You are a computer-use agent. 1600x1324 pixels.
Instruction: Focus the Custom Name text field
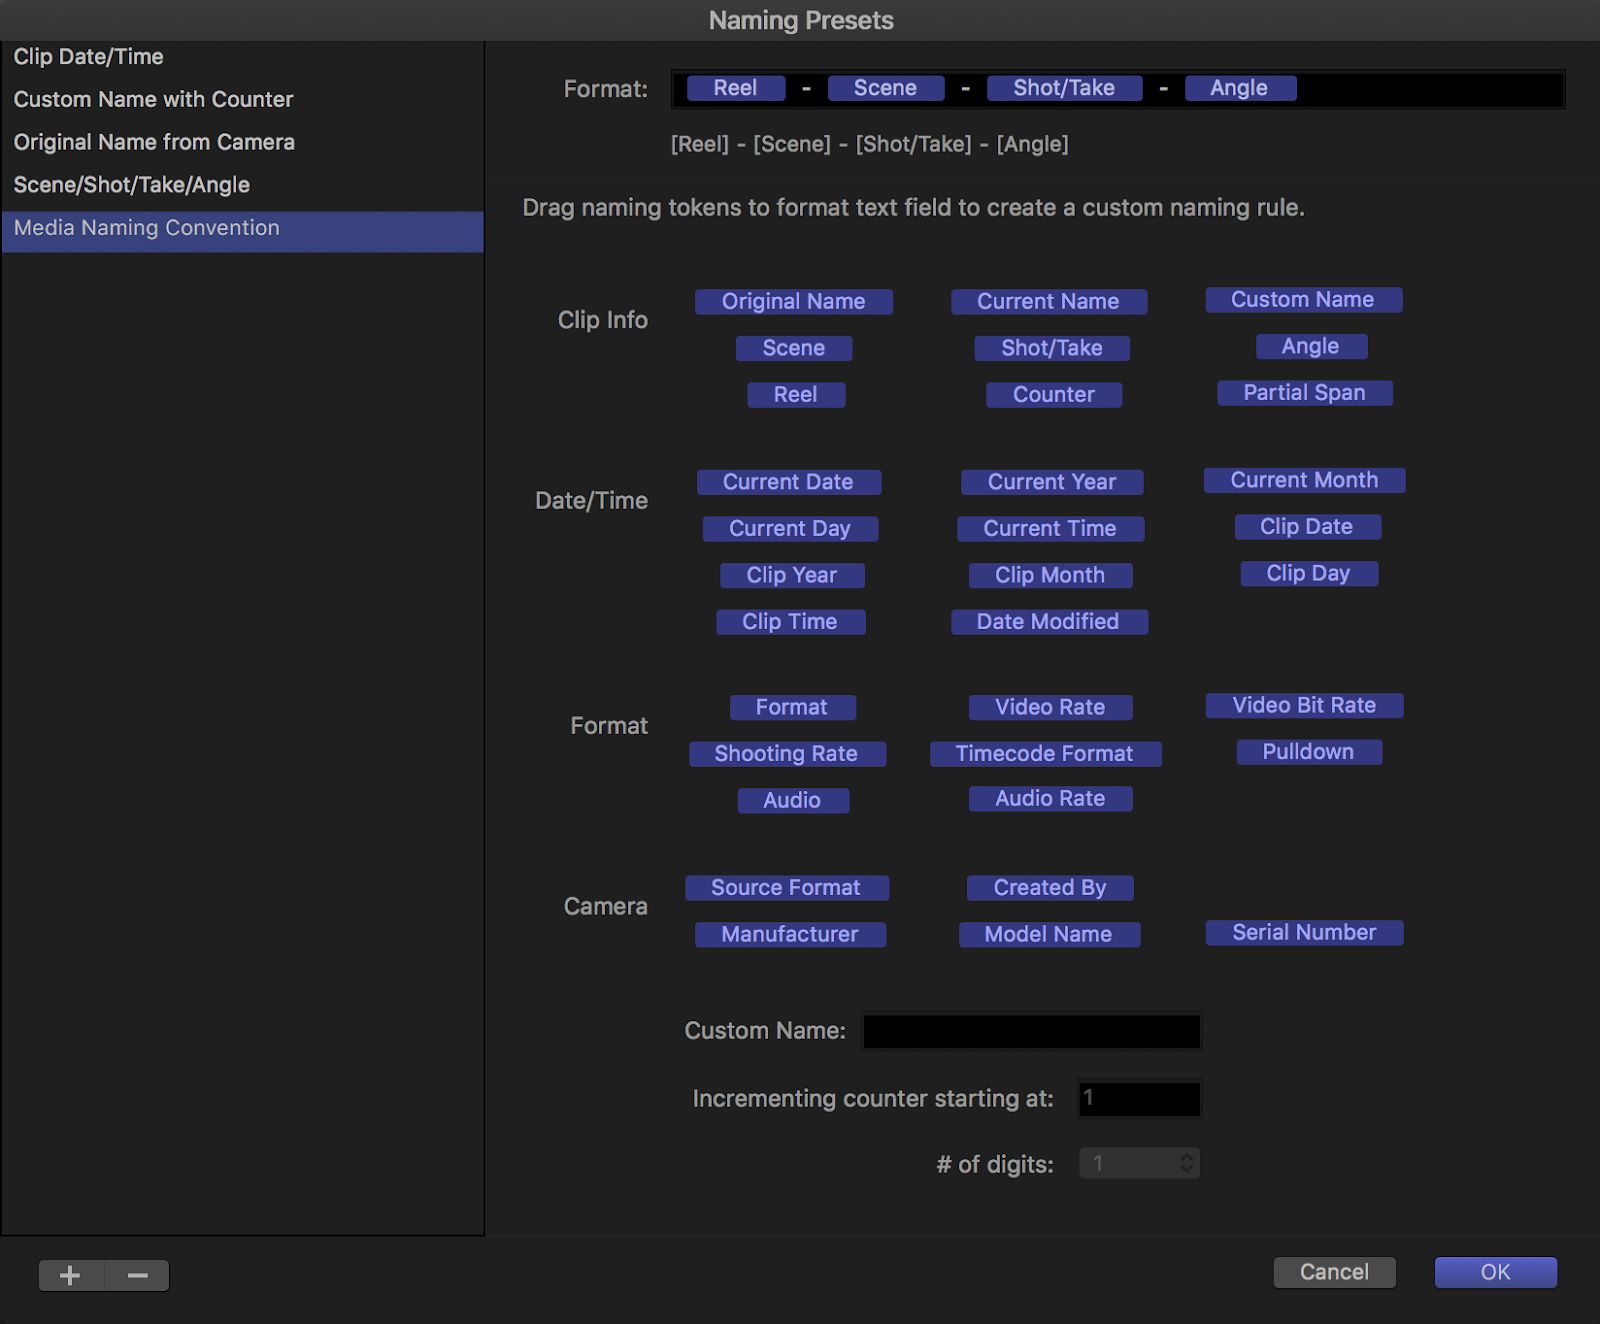[1032, 1032]
